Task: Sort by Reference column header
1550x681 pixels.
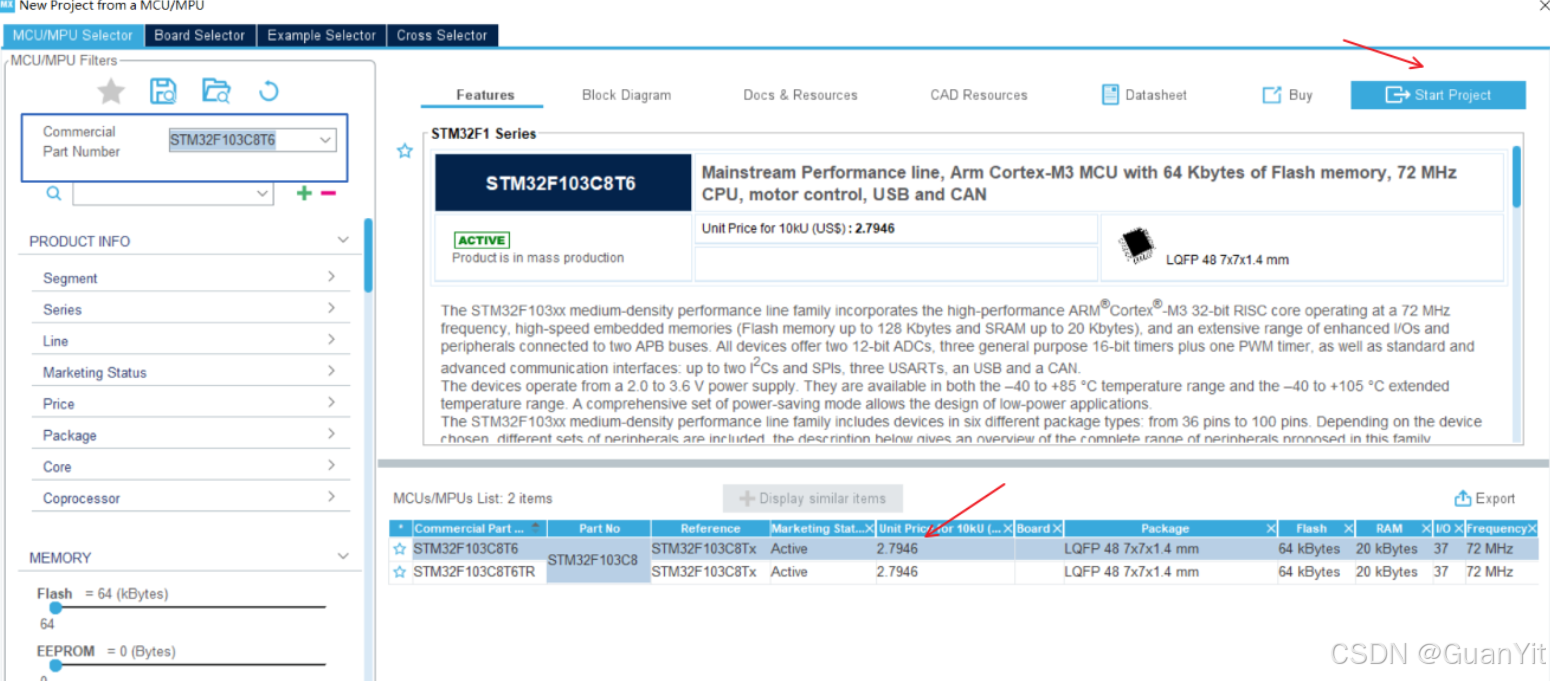Action: pos(710,528)
